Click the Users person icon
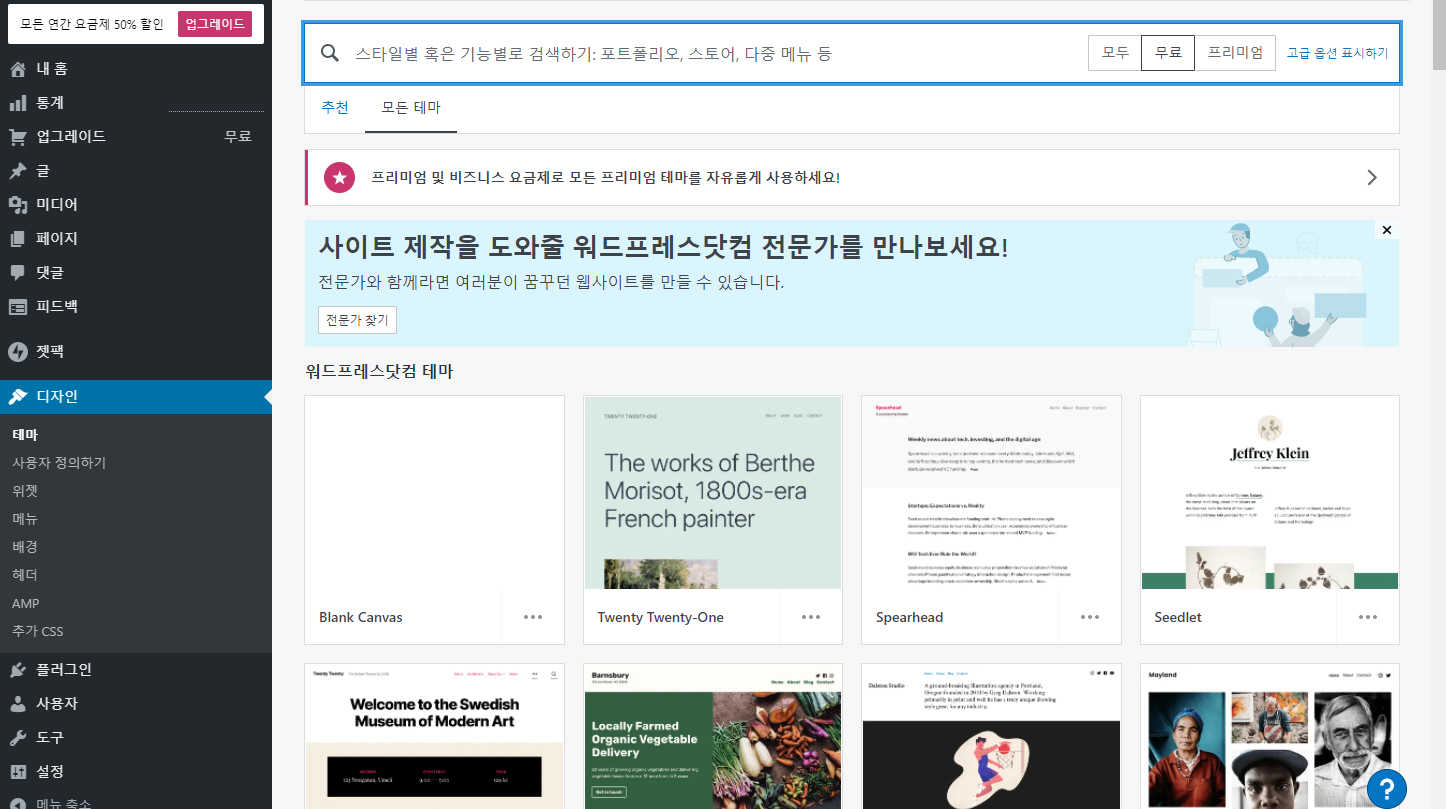The height and width of the screenshot is (809, 1446). [18, 704]
